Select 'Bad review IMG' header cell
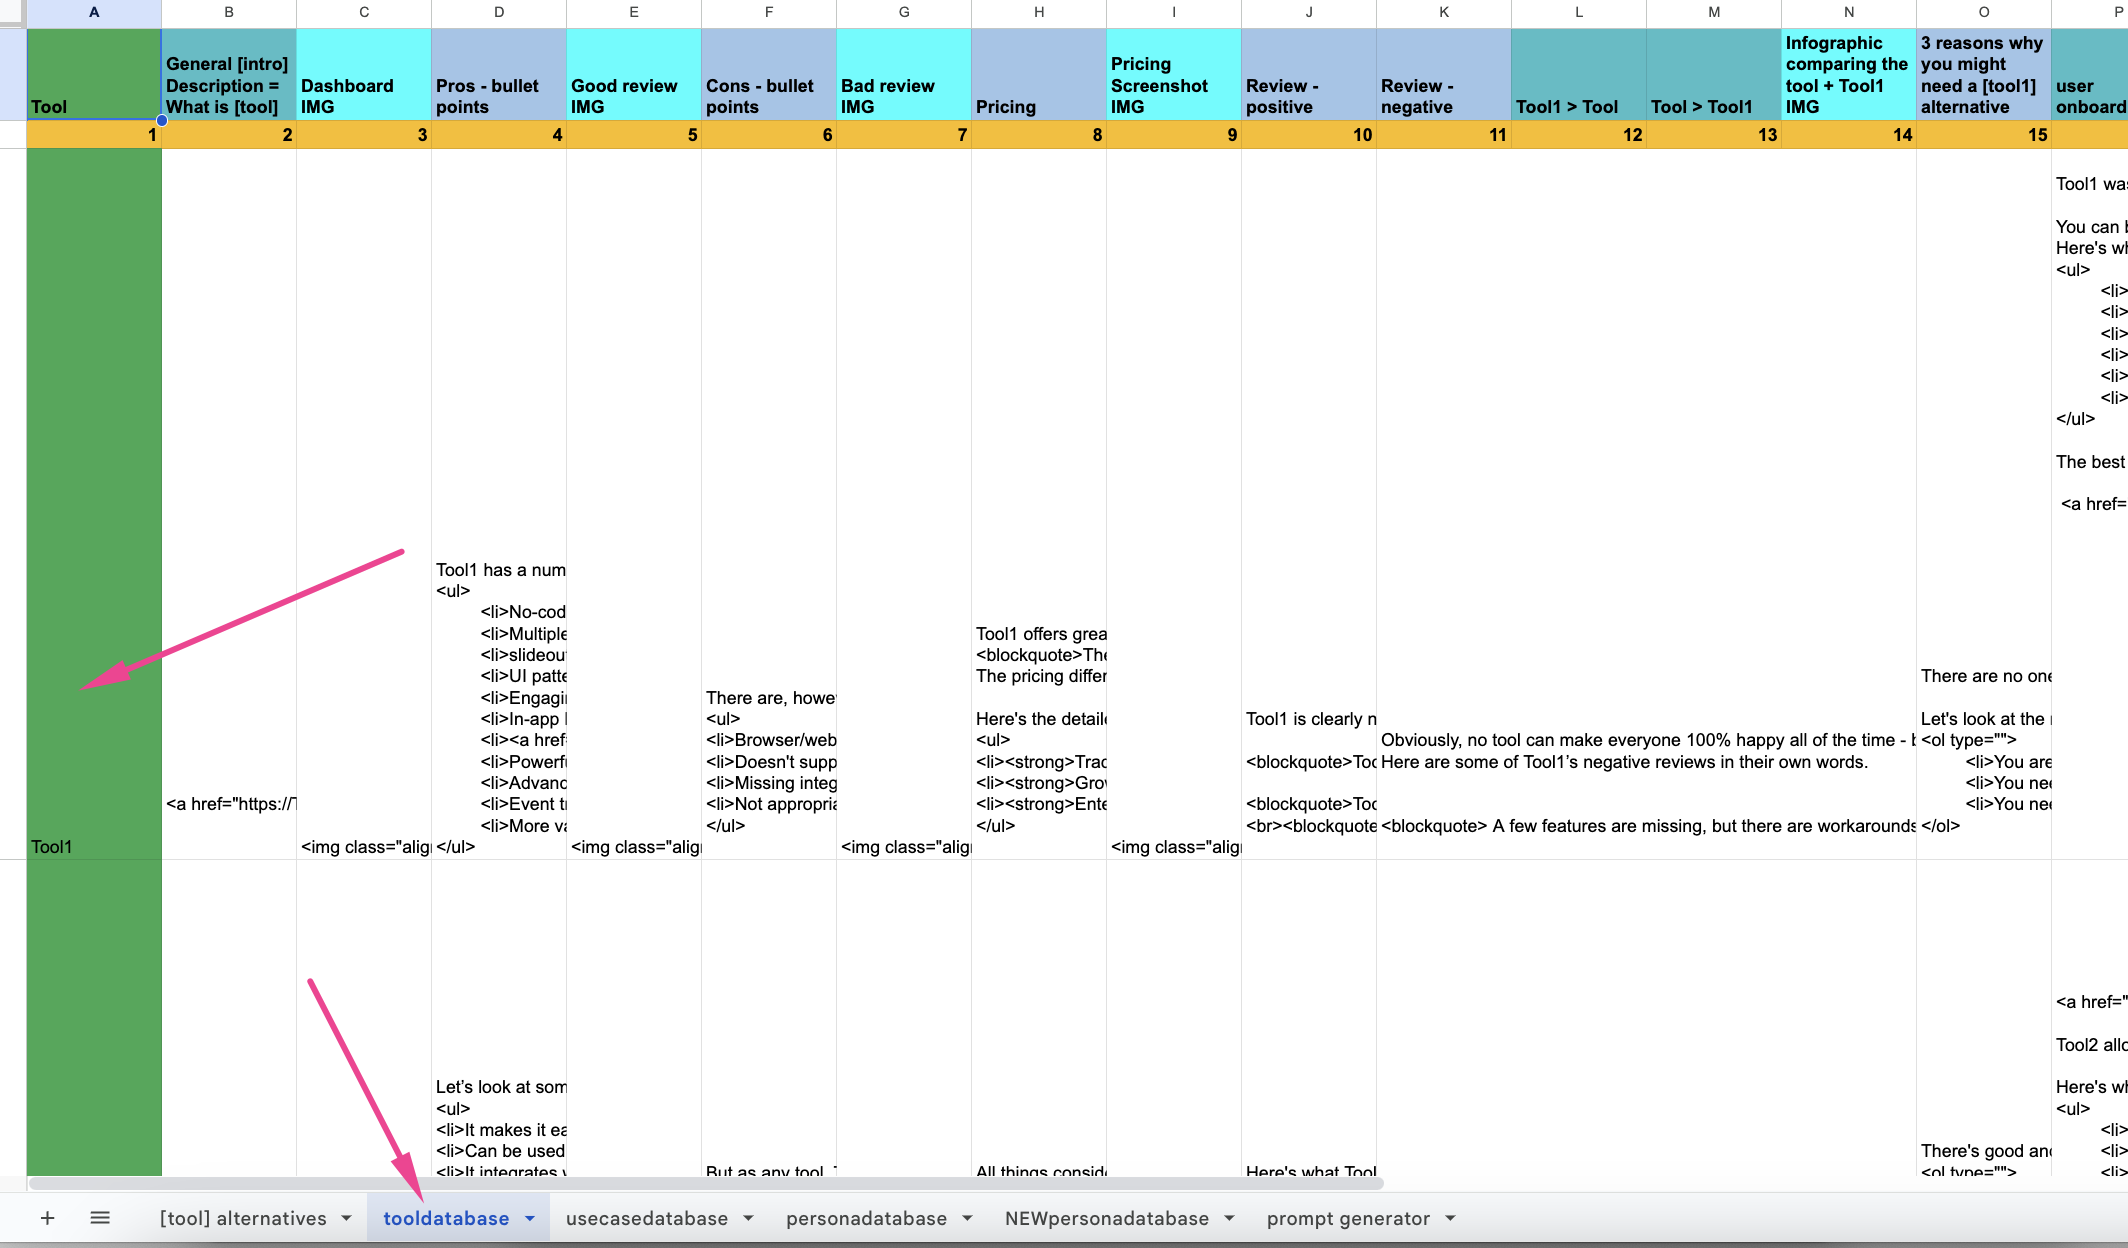Viewport: 2128px width, 1248px height. (904, 74)
